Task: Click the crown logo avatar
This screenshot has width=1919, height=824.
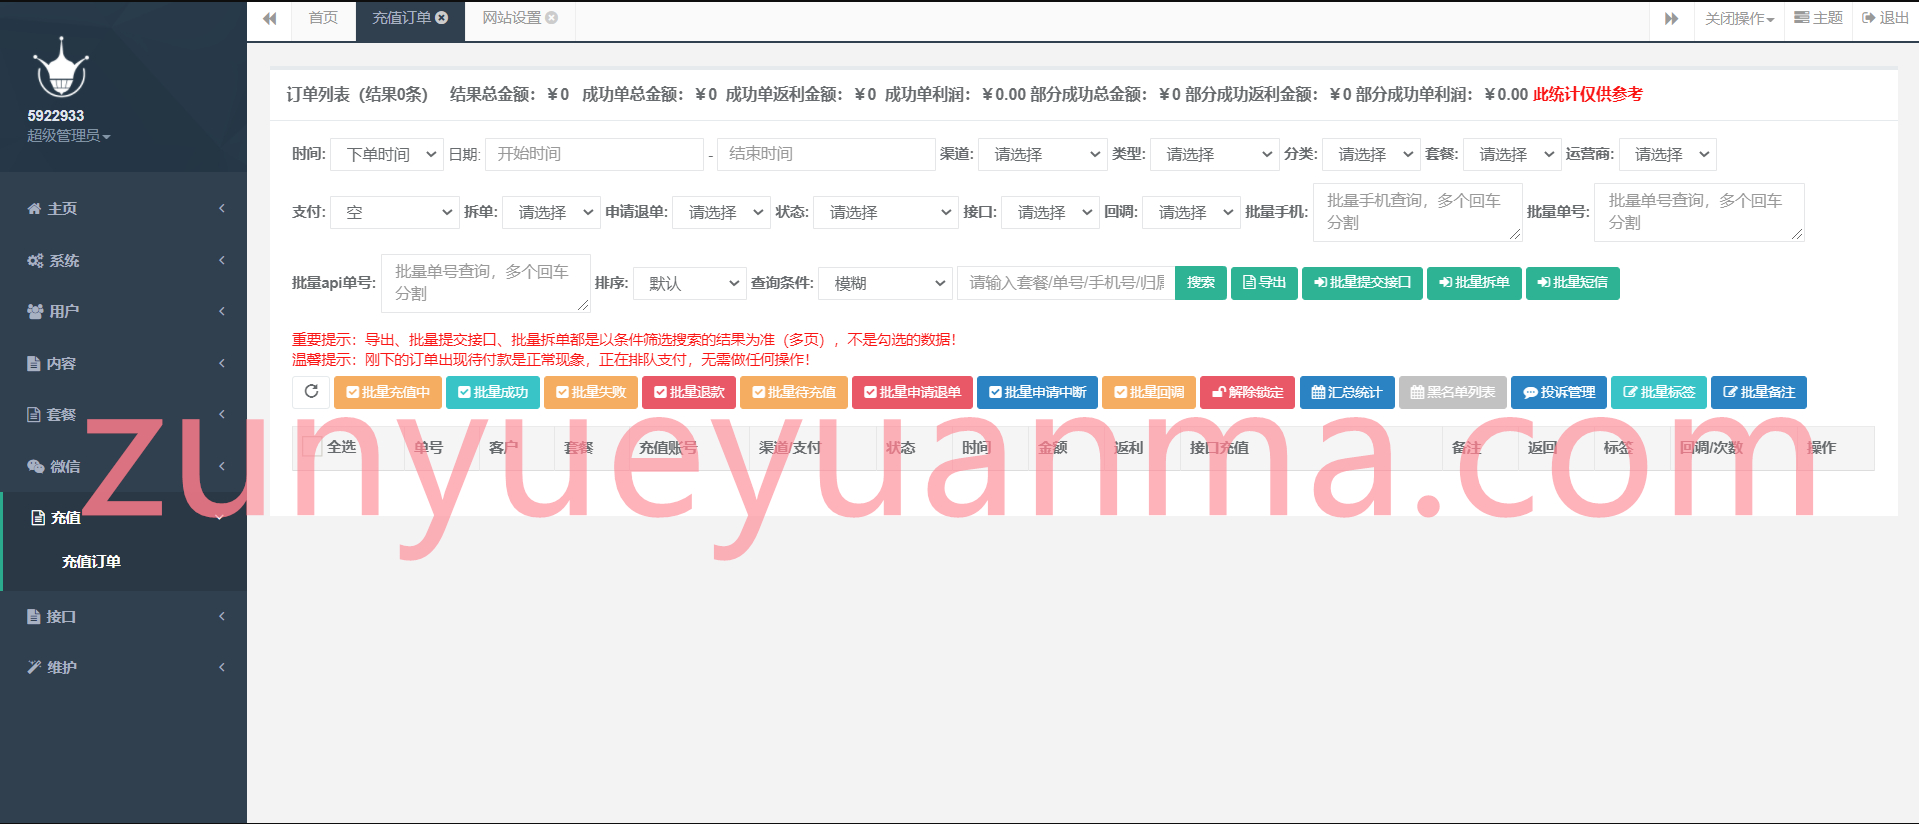Action: pyautogui.click(x=61, y=69)
